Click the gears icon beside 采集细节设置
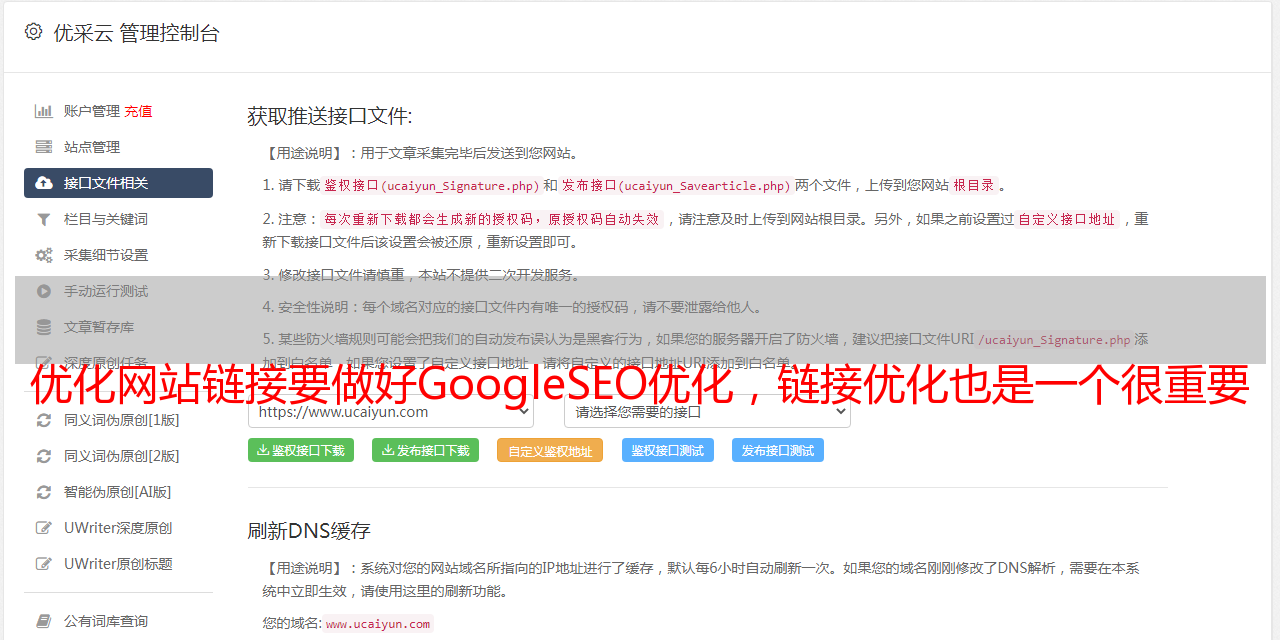 tap(44, 255)
